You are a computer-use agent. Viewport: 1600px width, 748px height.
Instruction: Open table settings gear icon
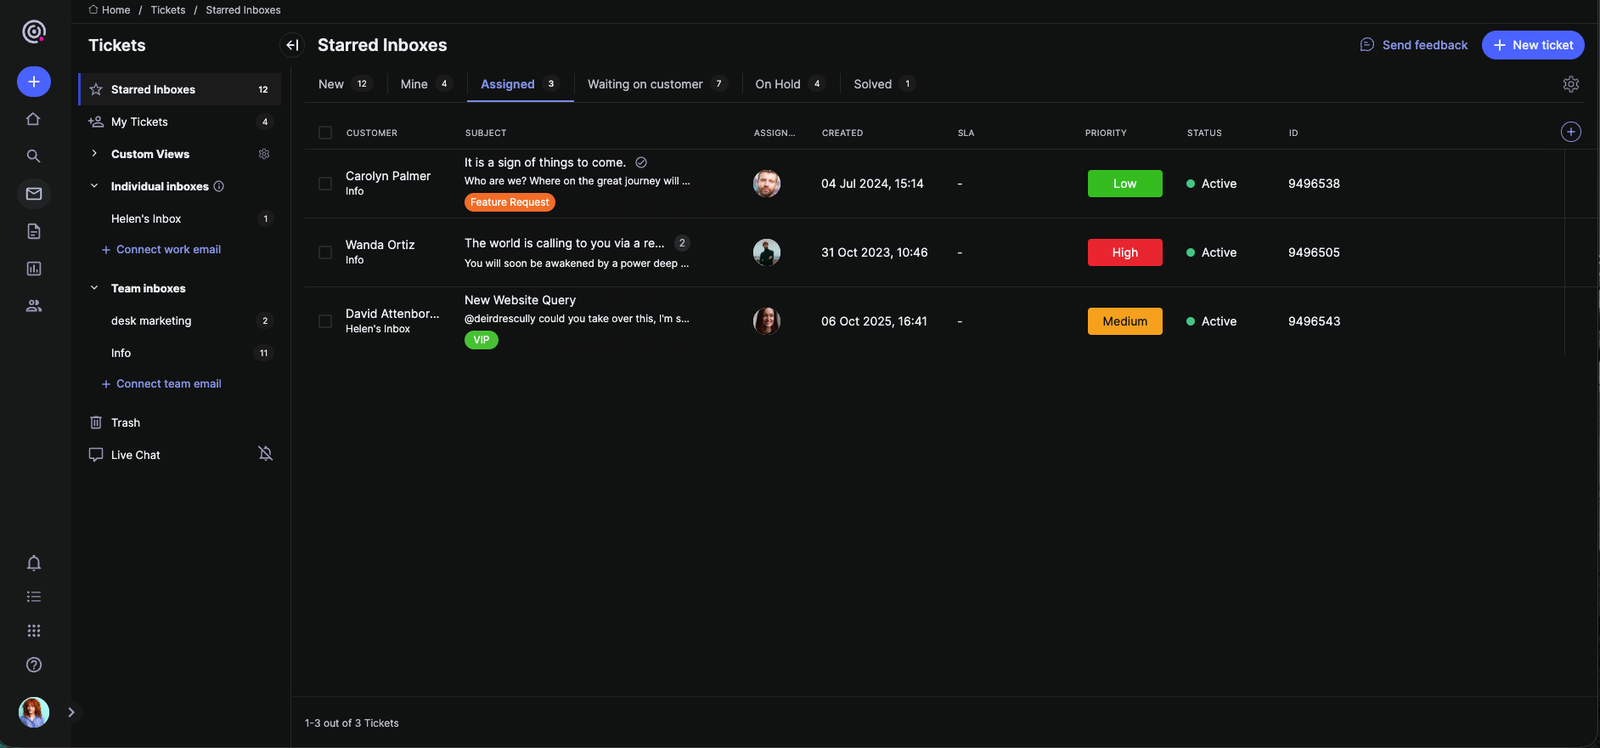pos(1571,84)
